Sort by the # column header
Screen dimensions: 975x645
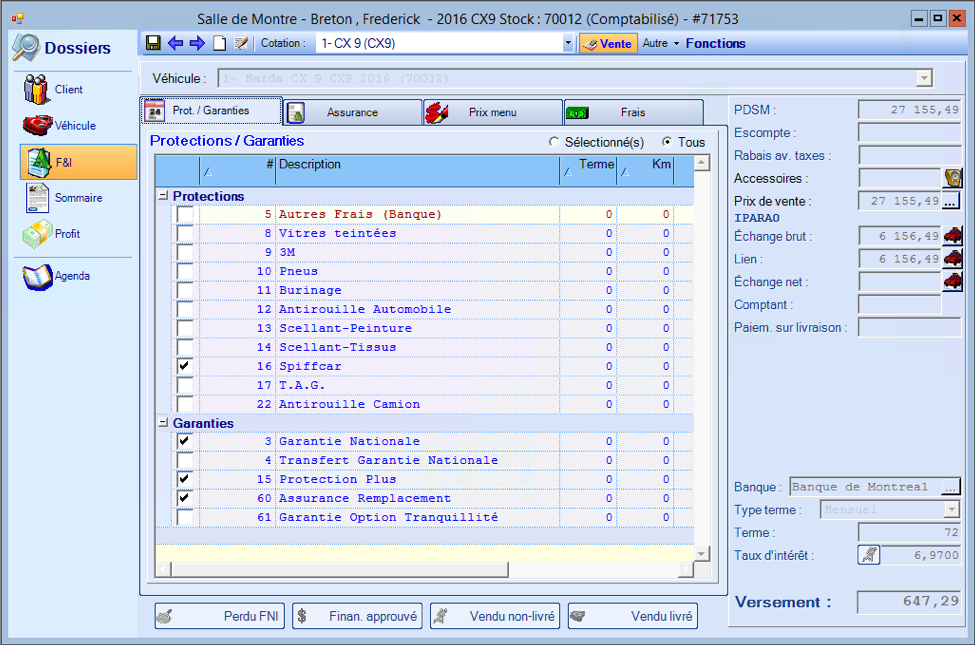(238, 170)
